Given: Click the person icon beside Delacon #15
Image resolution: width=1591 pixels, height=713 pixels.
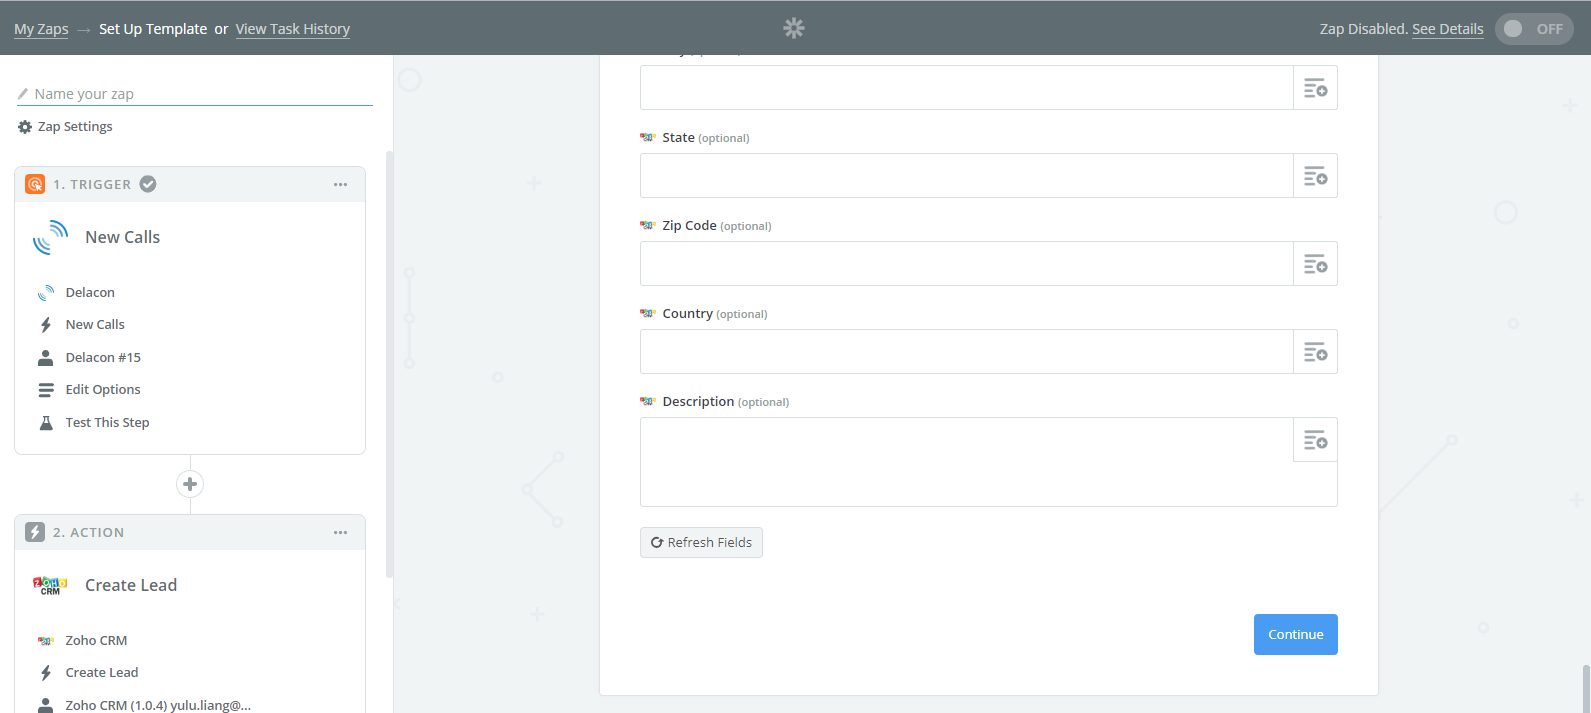Looking at the screenshot, I should point(45,357).
